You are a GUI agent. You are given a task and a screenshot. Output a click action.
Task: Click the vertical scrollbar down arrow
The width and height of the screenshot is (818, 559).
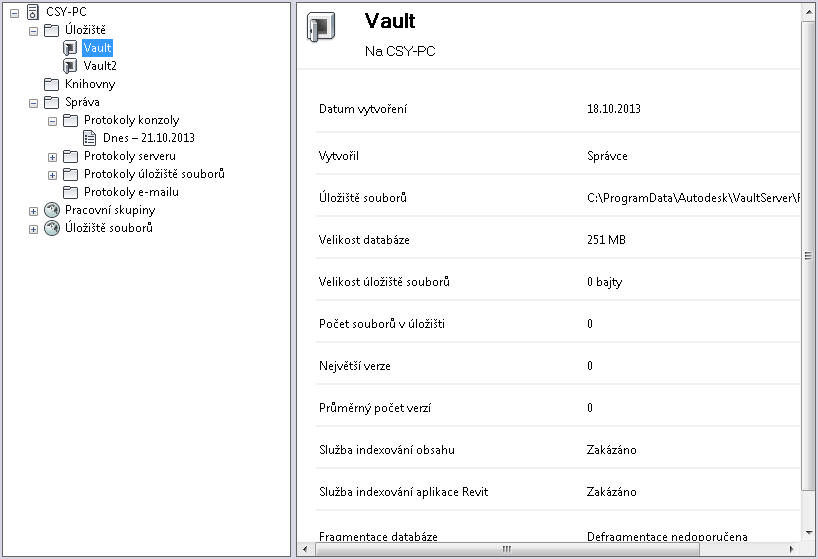(x=808, y=533)
